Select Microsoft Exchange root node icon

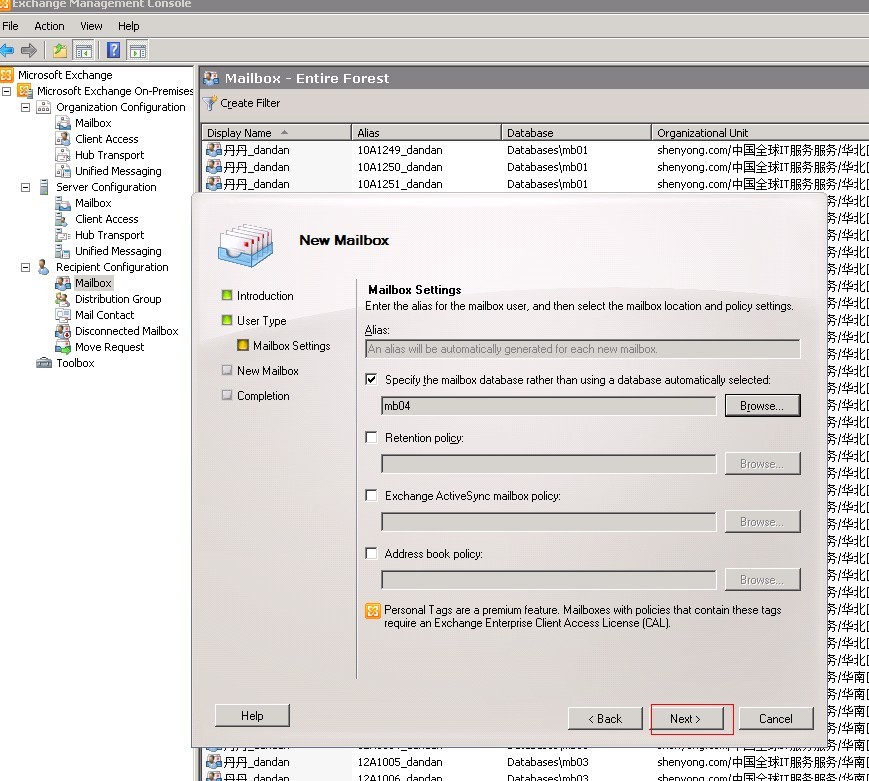pos(7,75)
